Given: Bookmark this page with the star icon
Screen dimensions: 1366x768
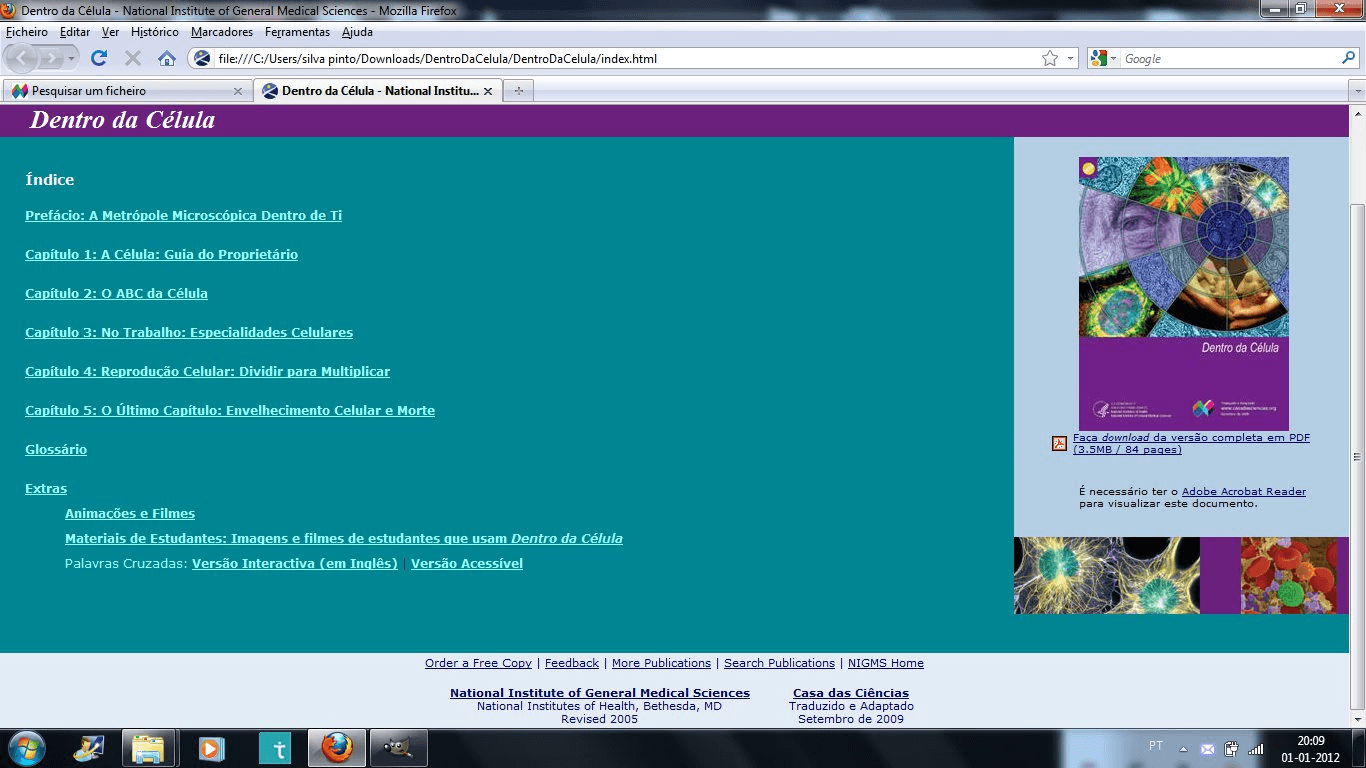Looking at the screenshot, I should tap(1050, 58).
